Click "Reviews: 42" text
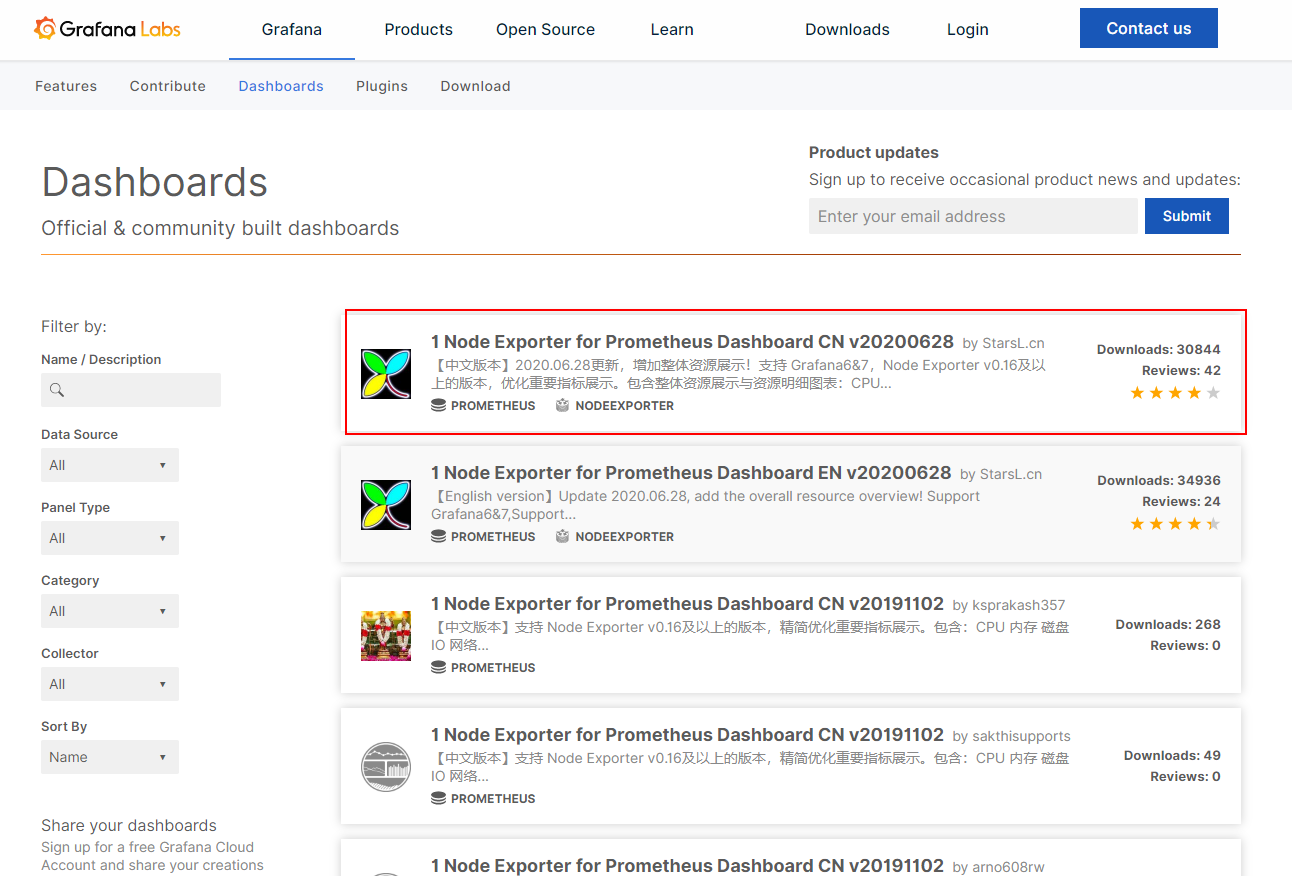 (x=1181, y=371)
